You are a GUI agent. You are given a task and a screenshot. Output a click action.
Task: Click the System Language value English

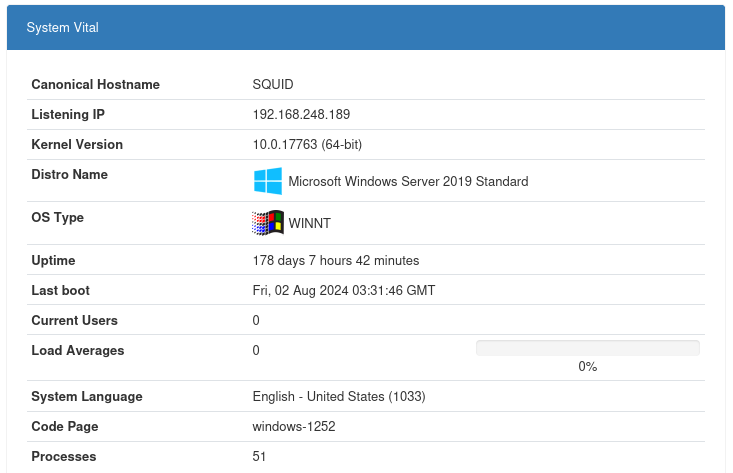tap(339, 397)
